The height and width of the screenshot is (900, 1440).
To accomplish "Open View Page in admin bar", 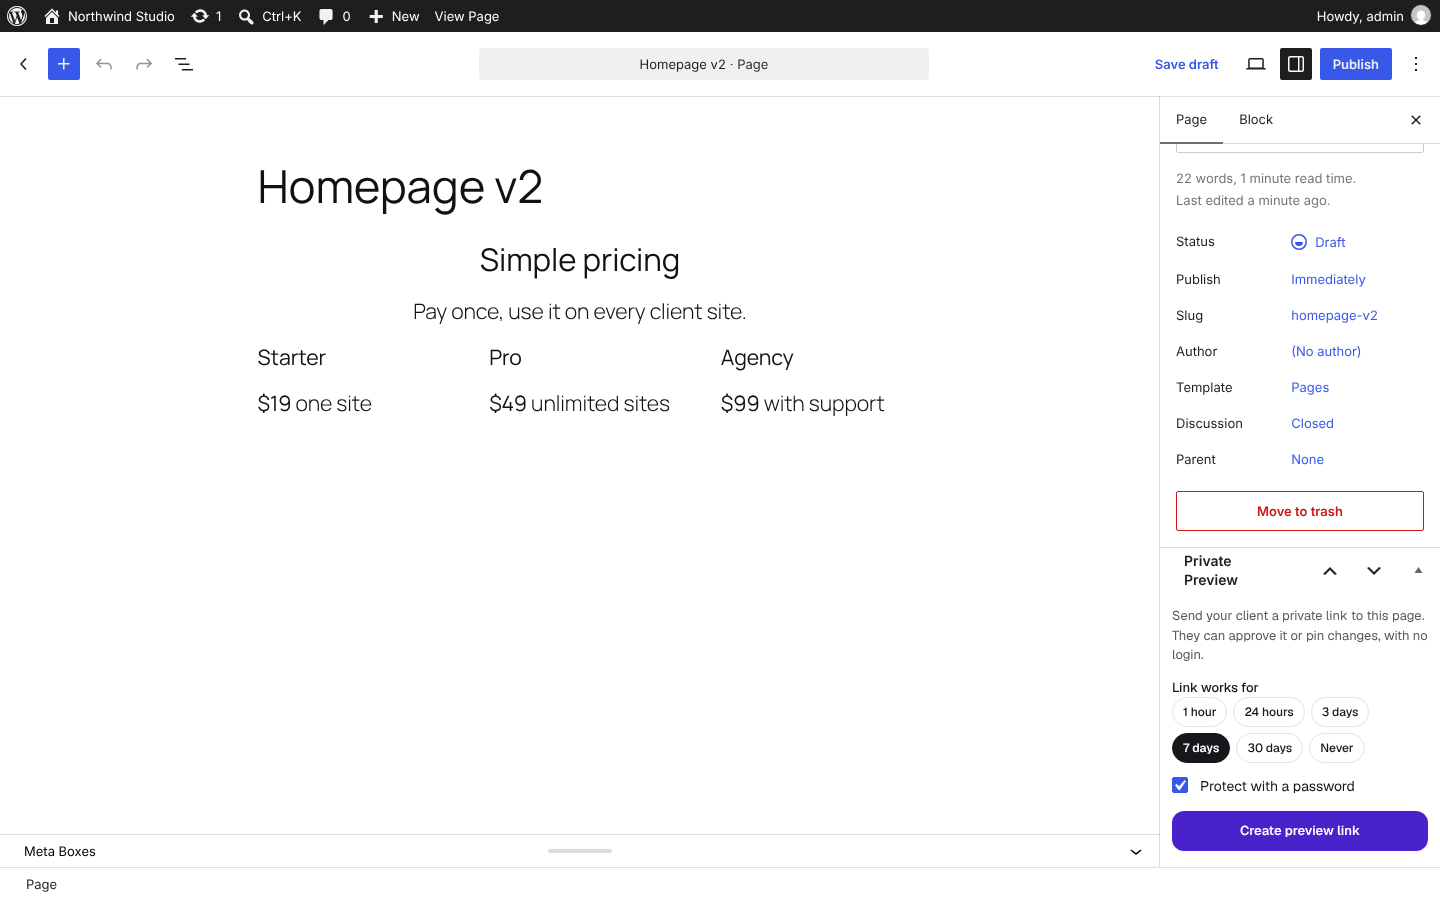I will pos(467,16).
